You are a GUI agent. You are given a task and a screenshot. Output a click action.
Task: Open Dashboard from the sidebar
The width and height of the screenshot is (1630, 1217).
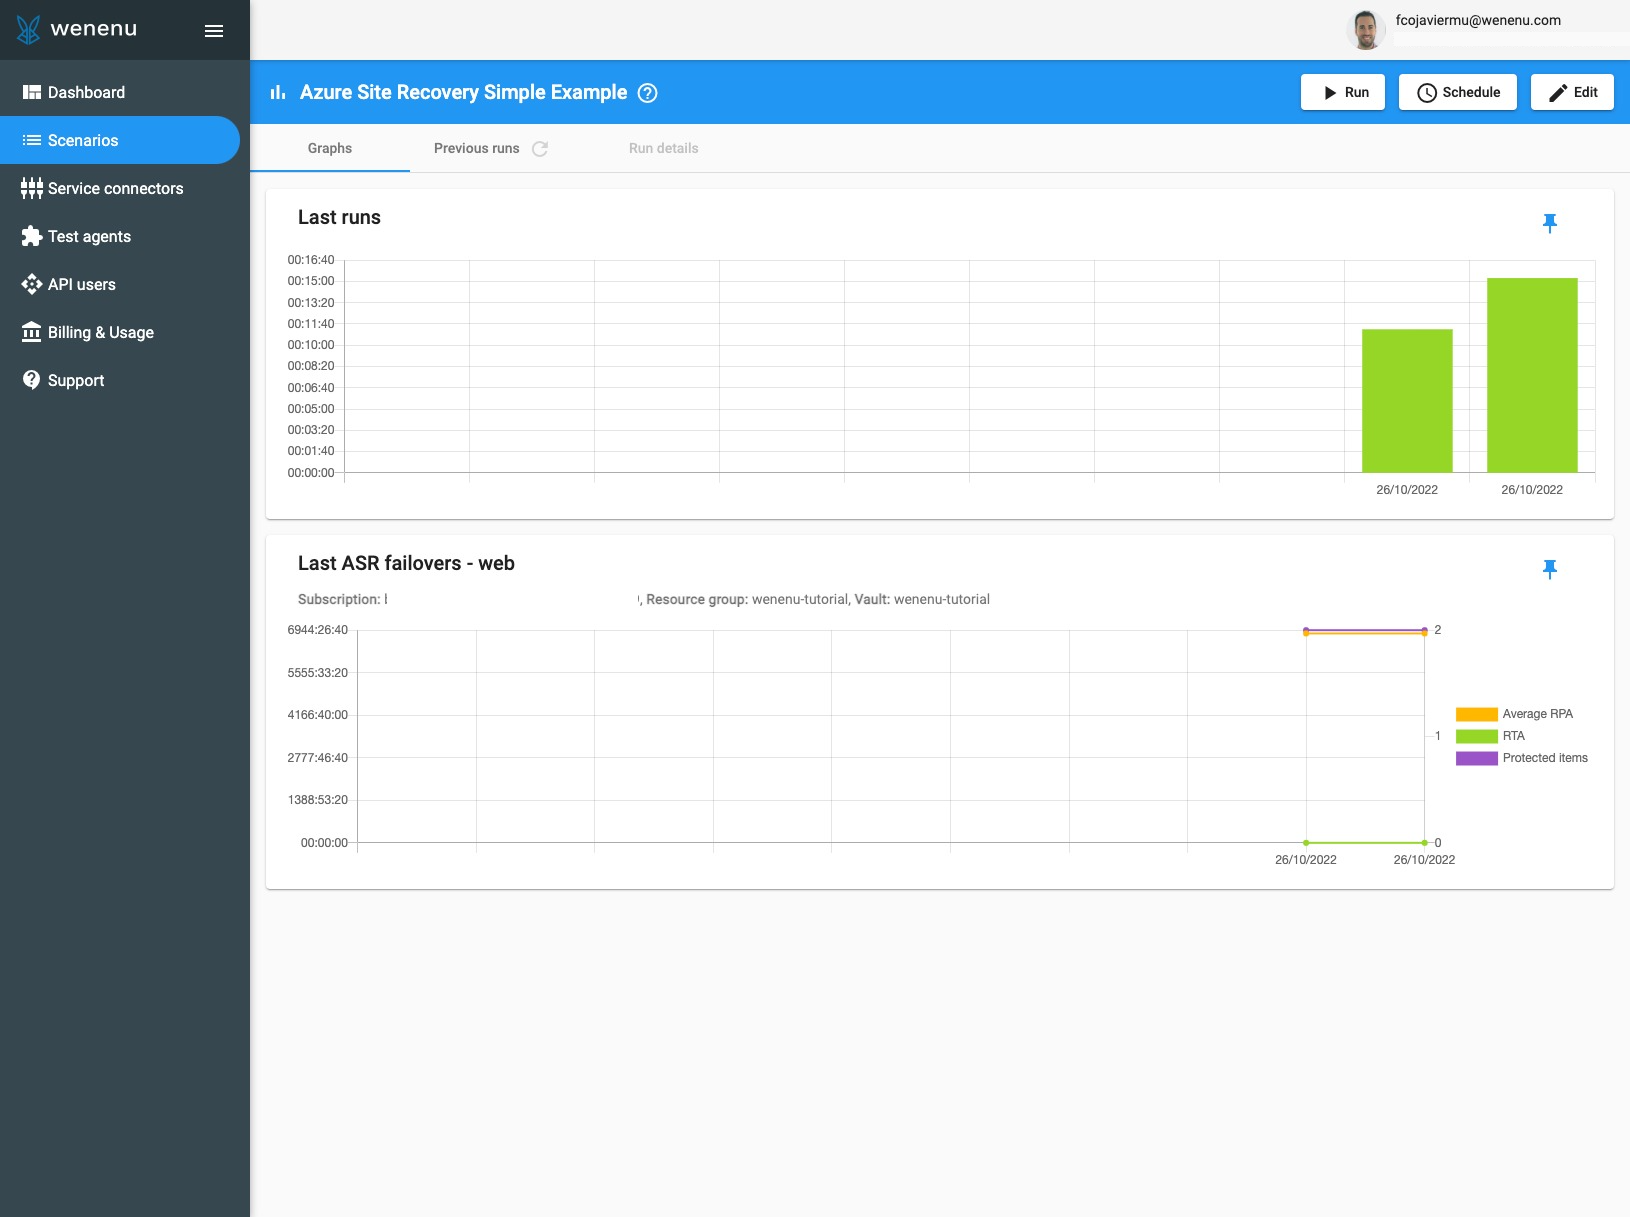[120, 92]
